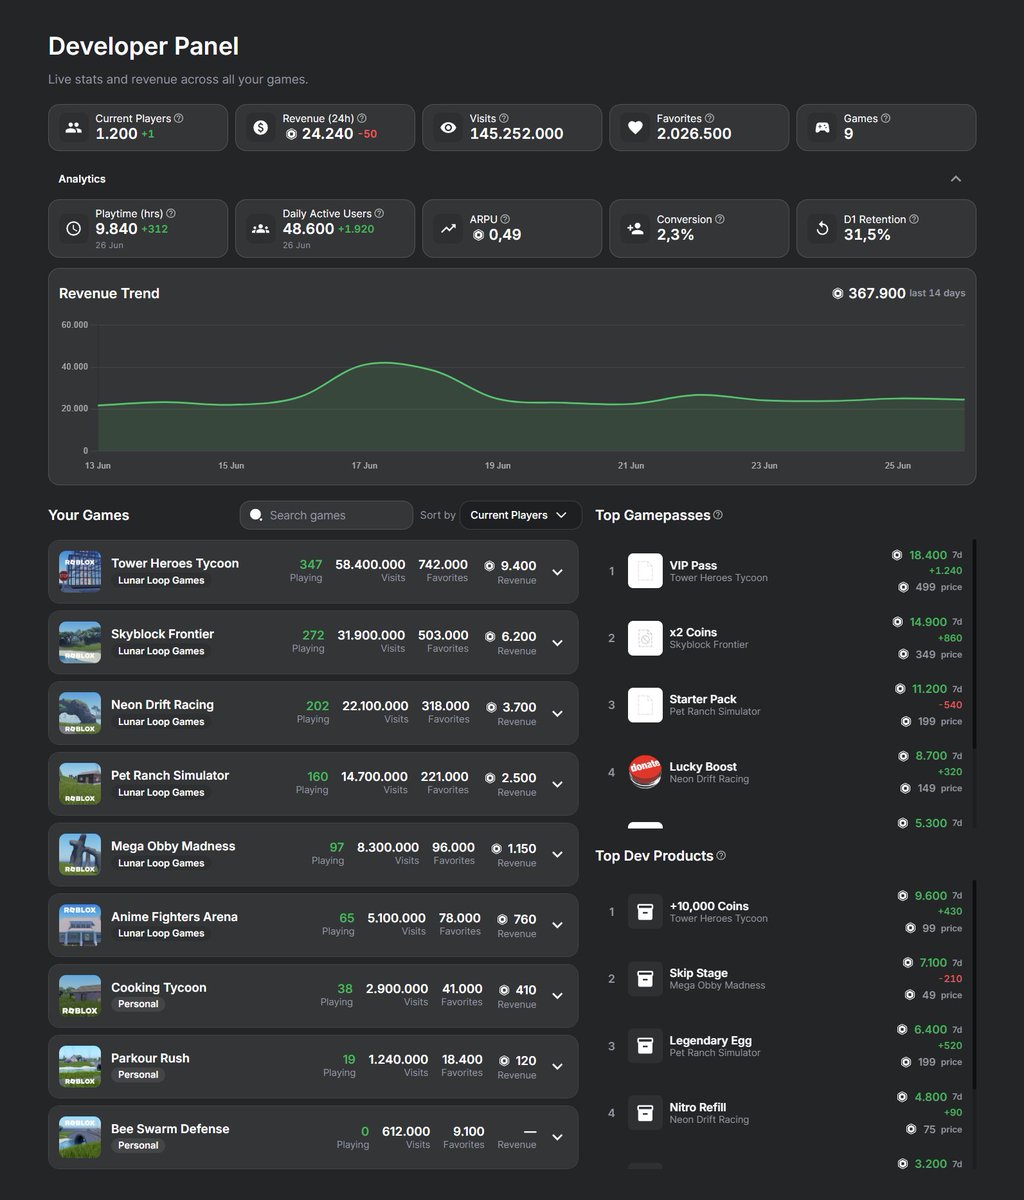This screenshot has height=1200, width=1024.
Task: Click the Revenue Trend heading
Action: coord(109,293)
